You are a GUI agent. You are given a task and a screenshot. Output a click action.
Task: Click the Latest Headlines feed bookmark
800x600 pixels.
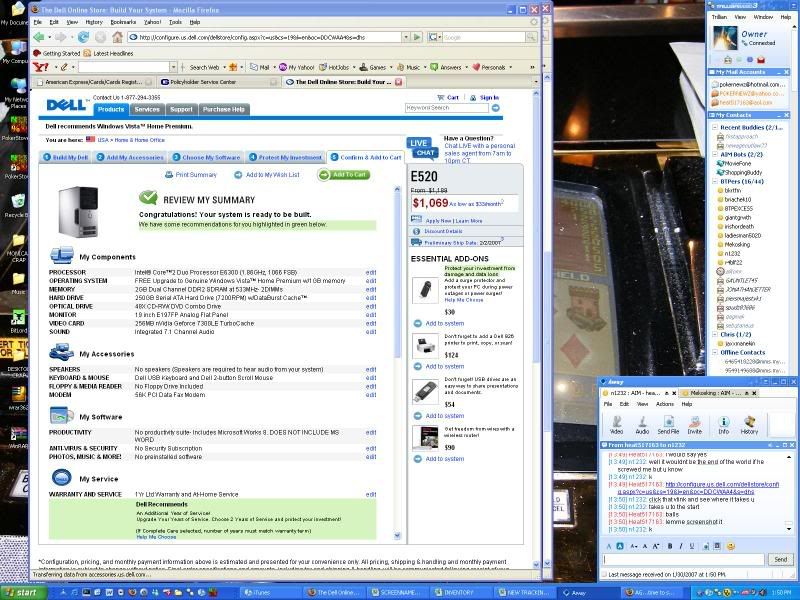coord(108,53)
